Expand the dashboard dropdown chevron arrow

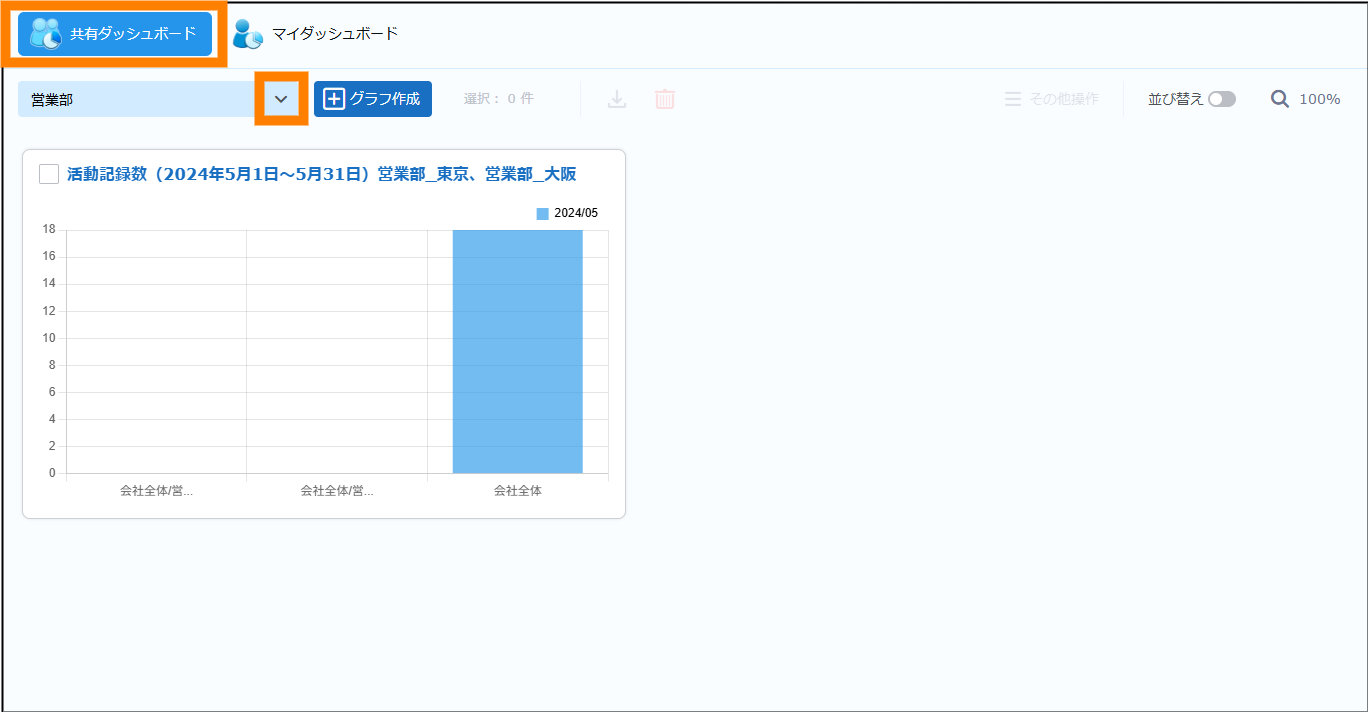(281, 99)
